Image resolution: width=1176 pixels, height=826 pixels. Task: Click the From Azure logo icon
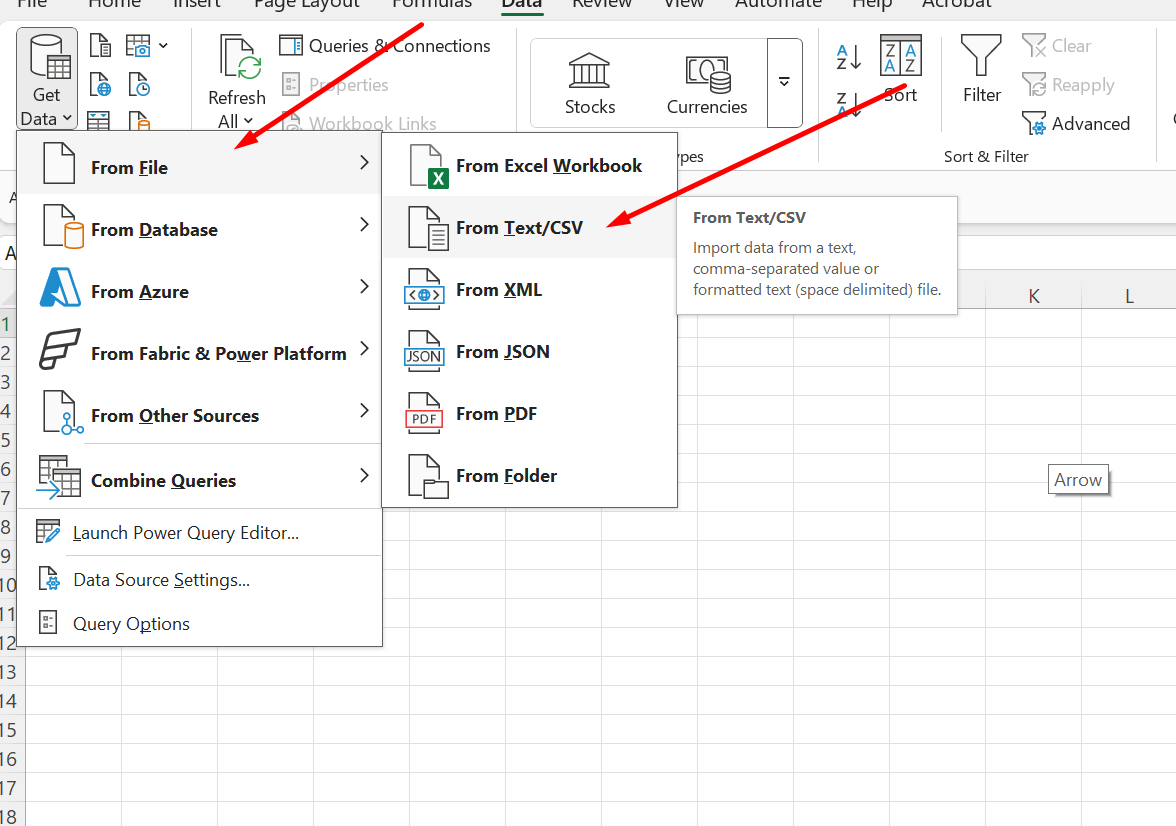click(x=60, y=287)
